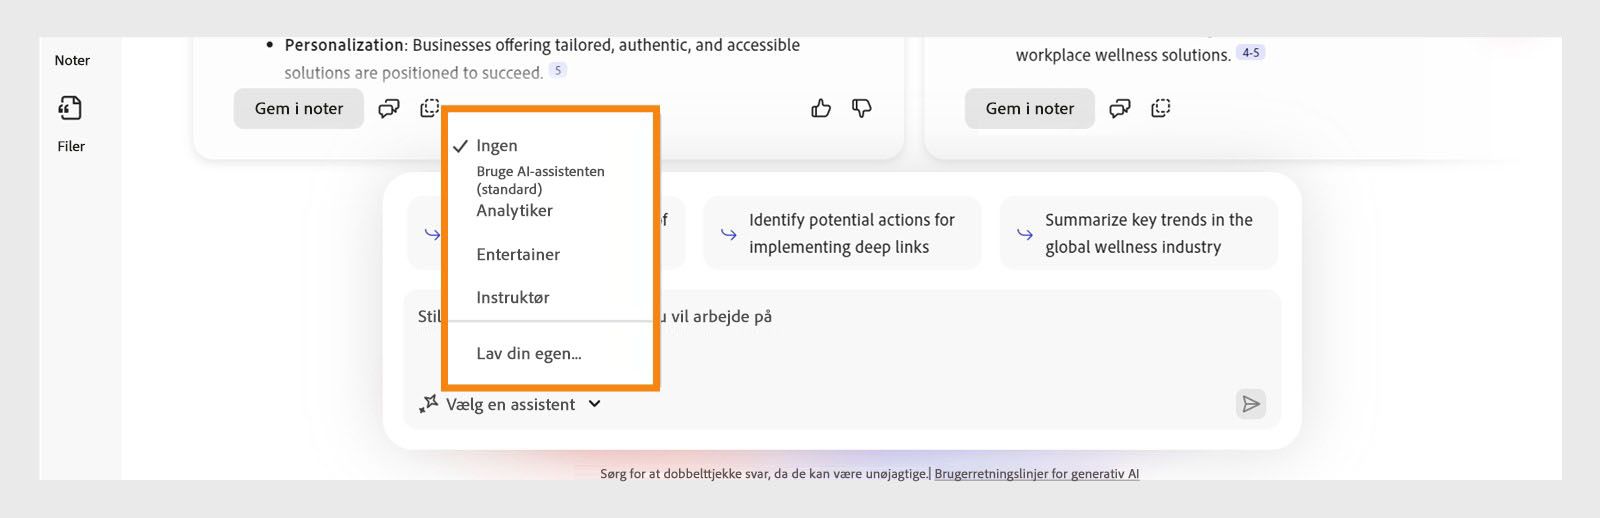Screen dimensions: 1600x518
Task: Click copy icon in left card
Action: coord(430,108)
